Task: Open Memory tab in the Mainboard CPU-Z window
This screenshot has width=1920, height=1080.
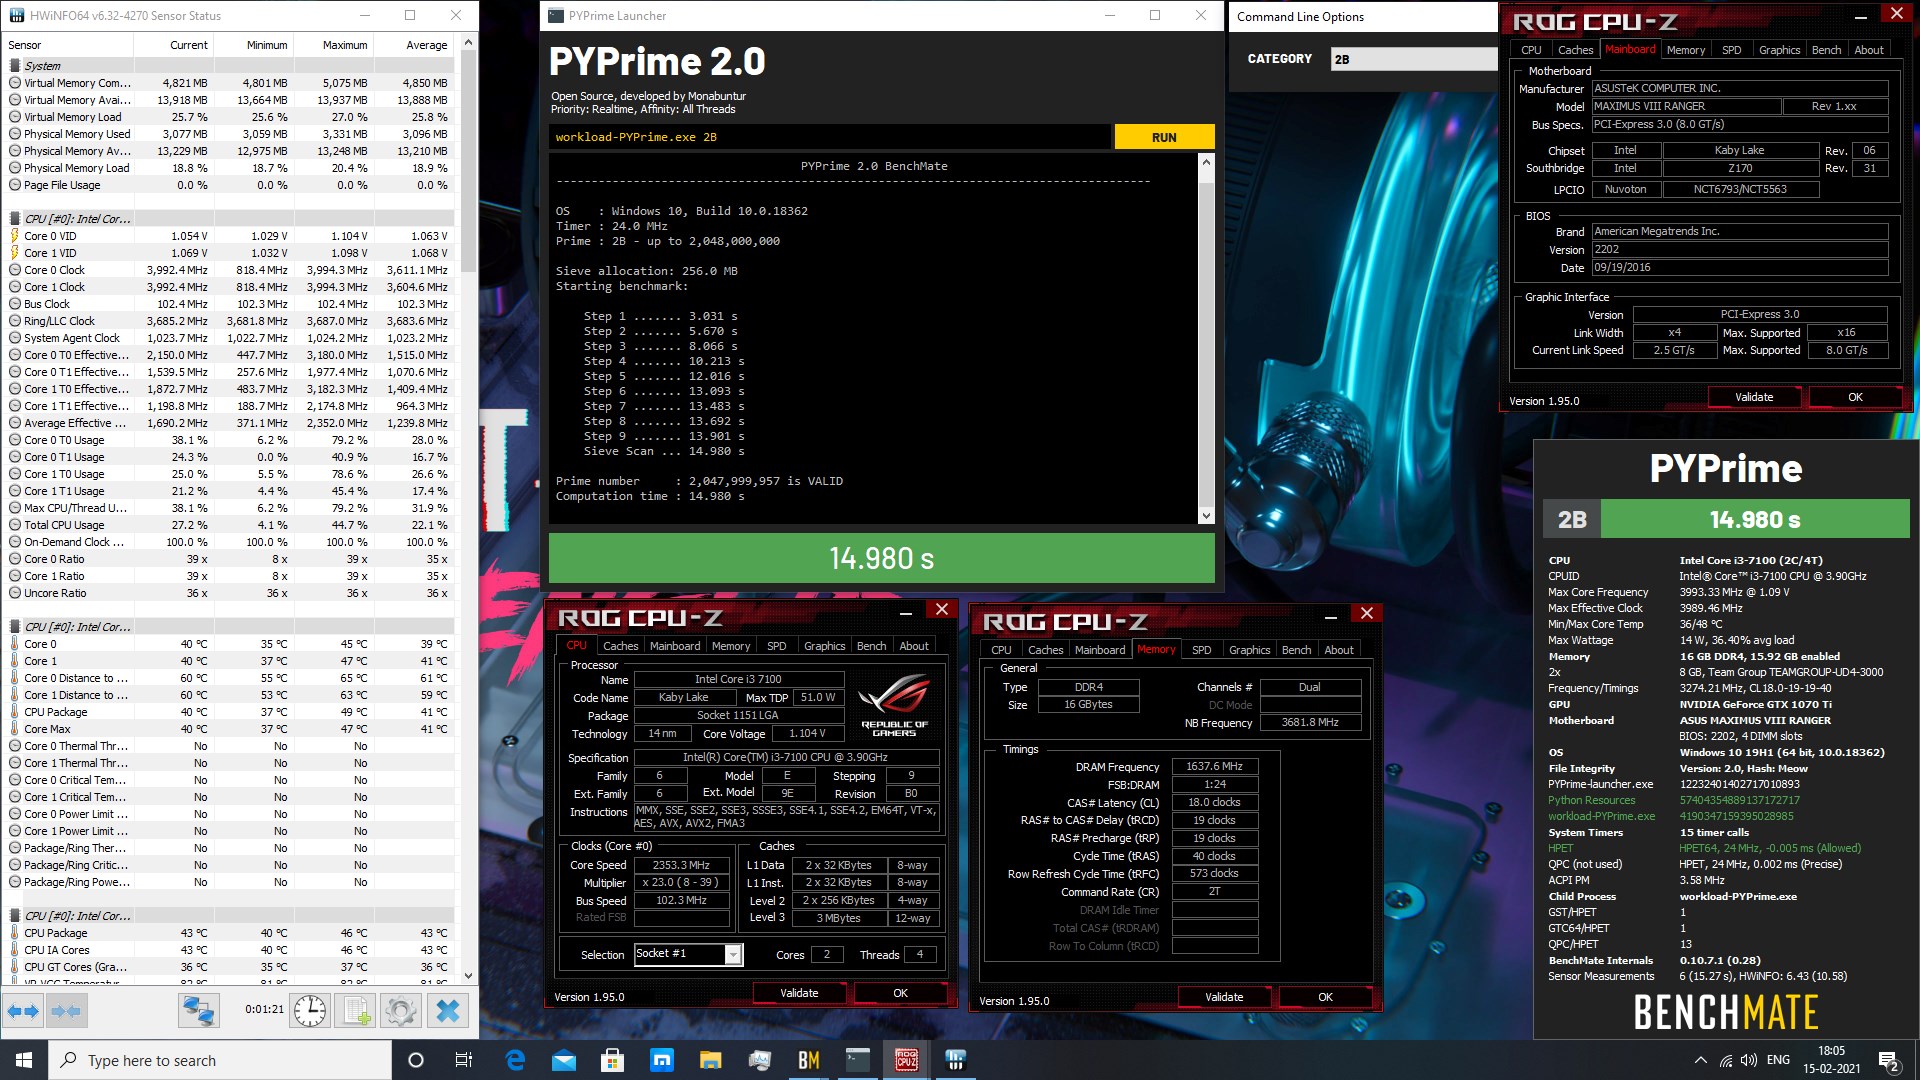Action: [x=1685, y=50]
